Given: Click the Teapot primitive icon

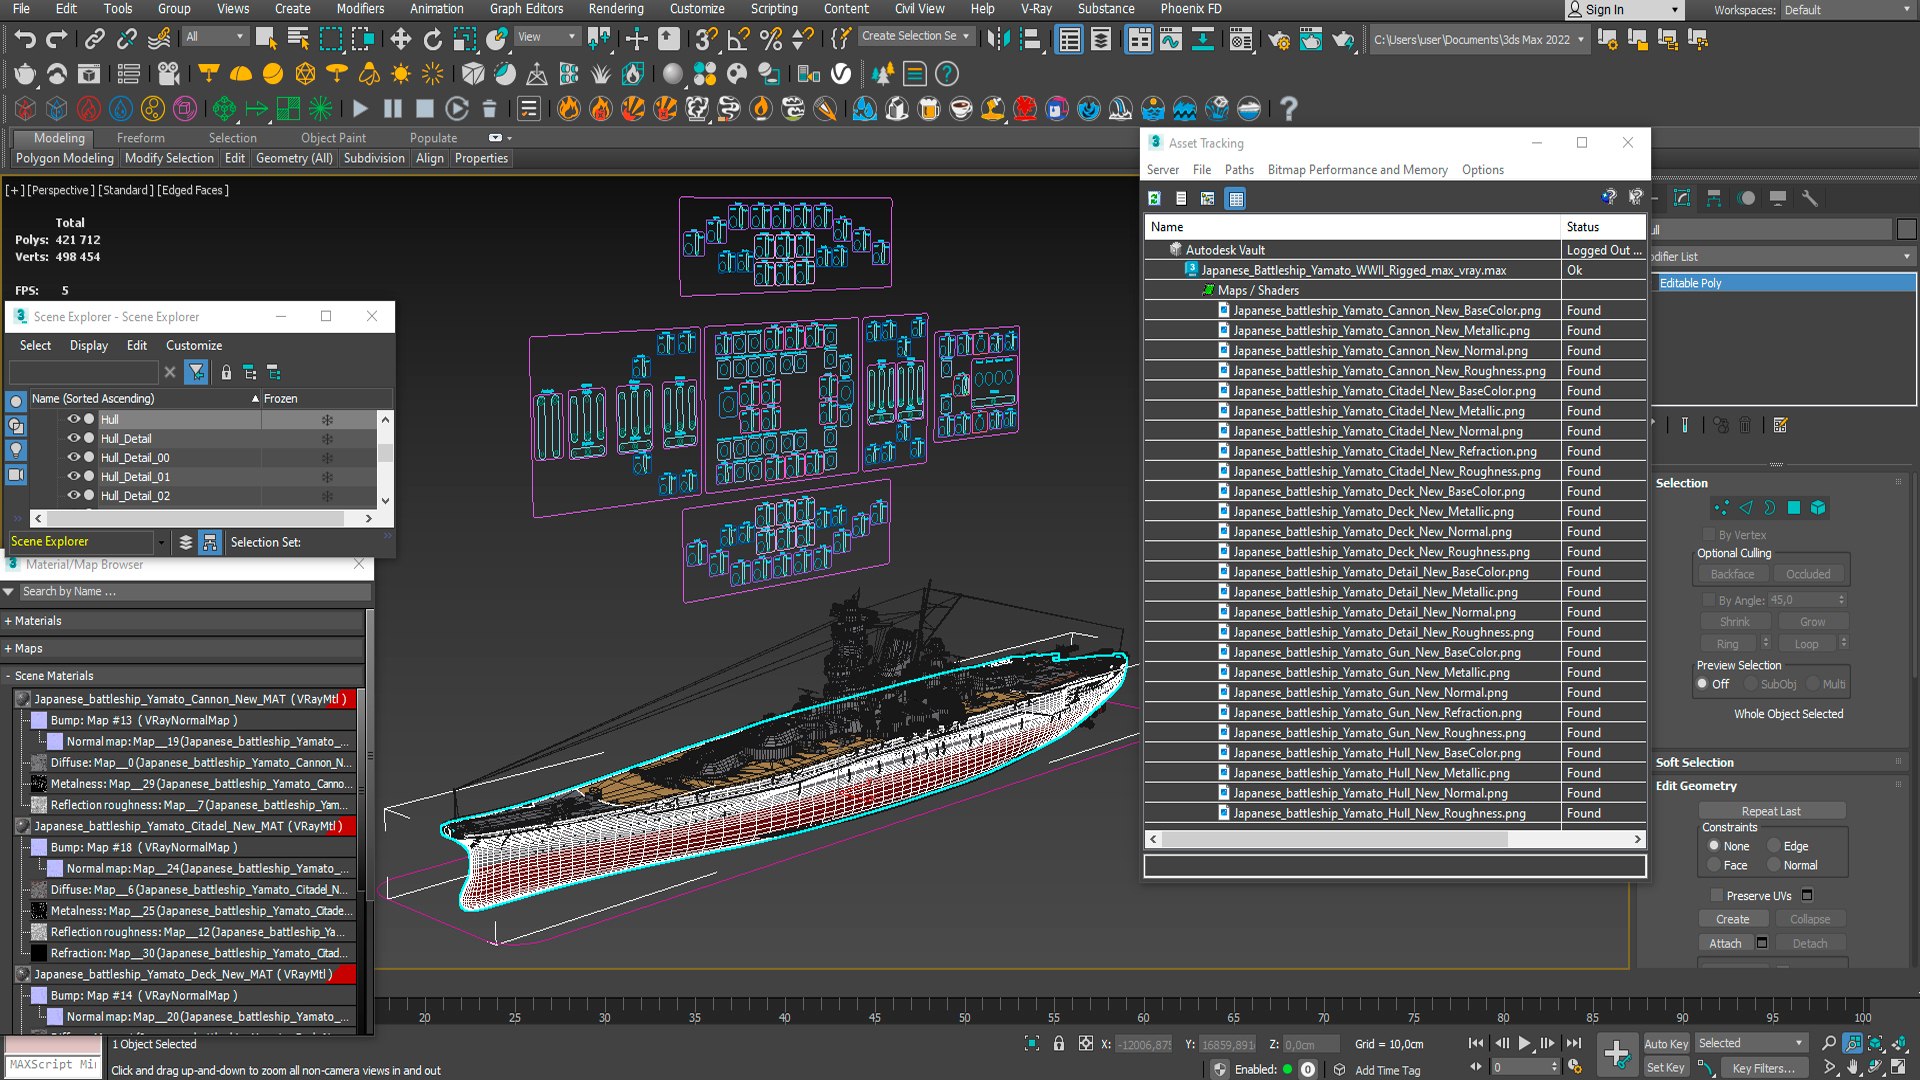Looking at the screenshot, I should [x=25, y=74].
